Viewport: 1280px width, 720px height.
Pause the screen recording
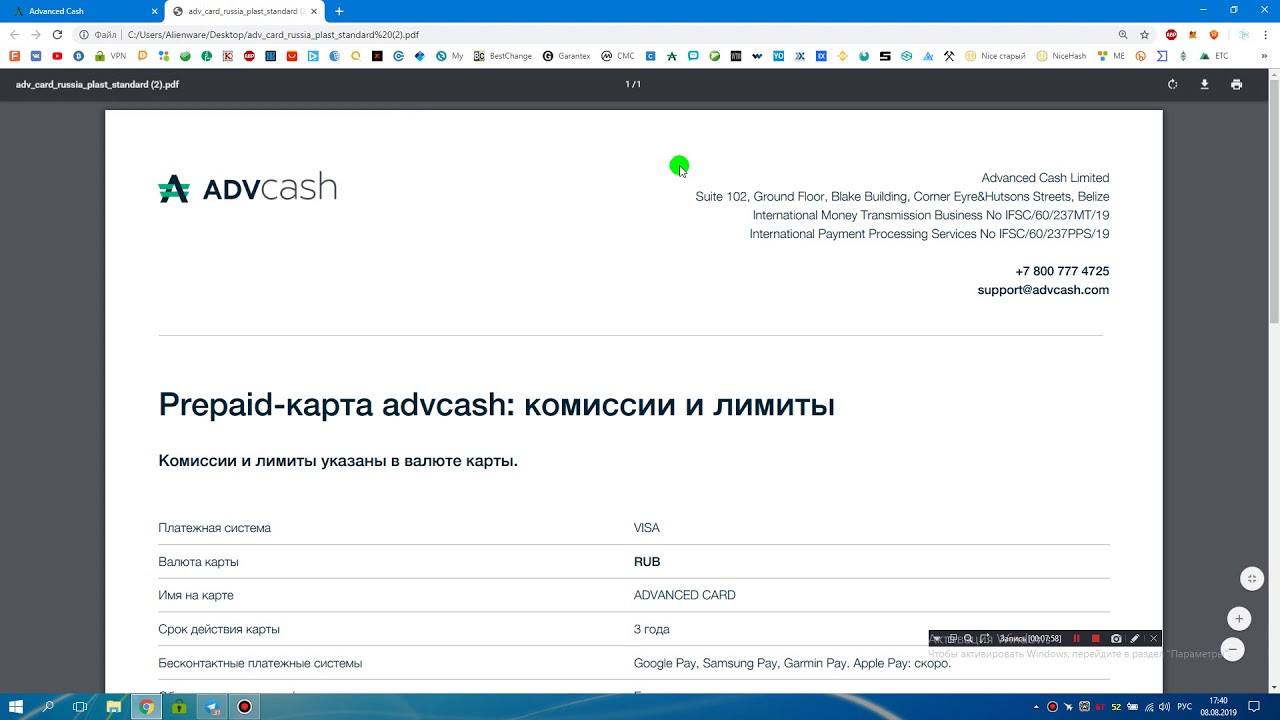pos(1076,639)
